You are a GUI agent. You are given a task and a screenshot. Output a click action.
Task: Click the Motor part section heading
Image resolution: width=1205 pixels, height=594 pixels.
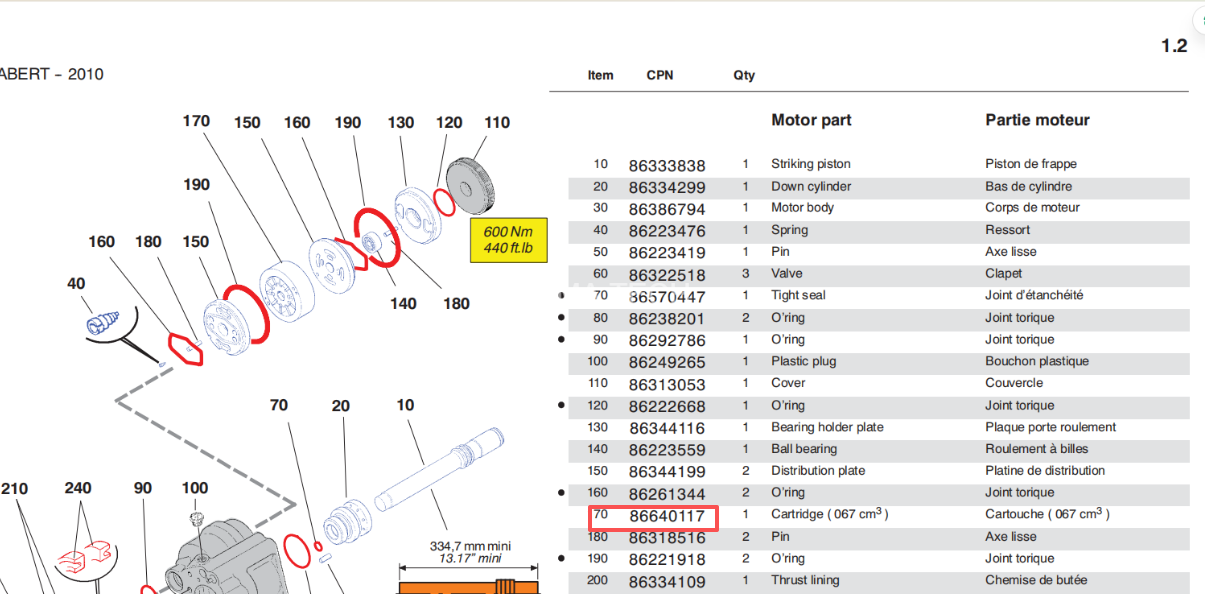811,120
